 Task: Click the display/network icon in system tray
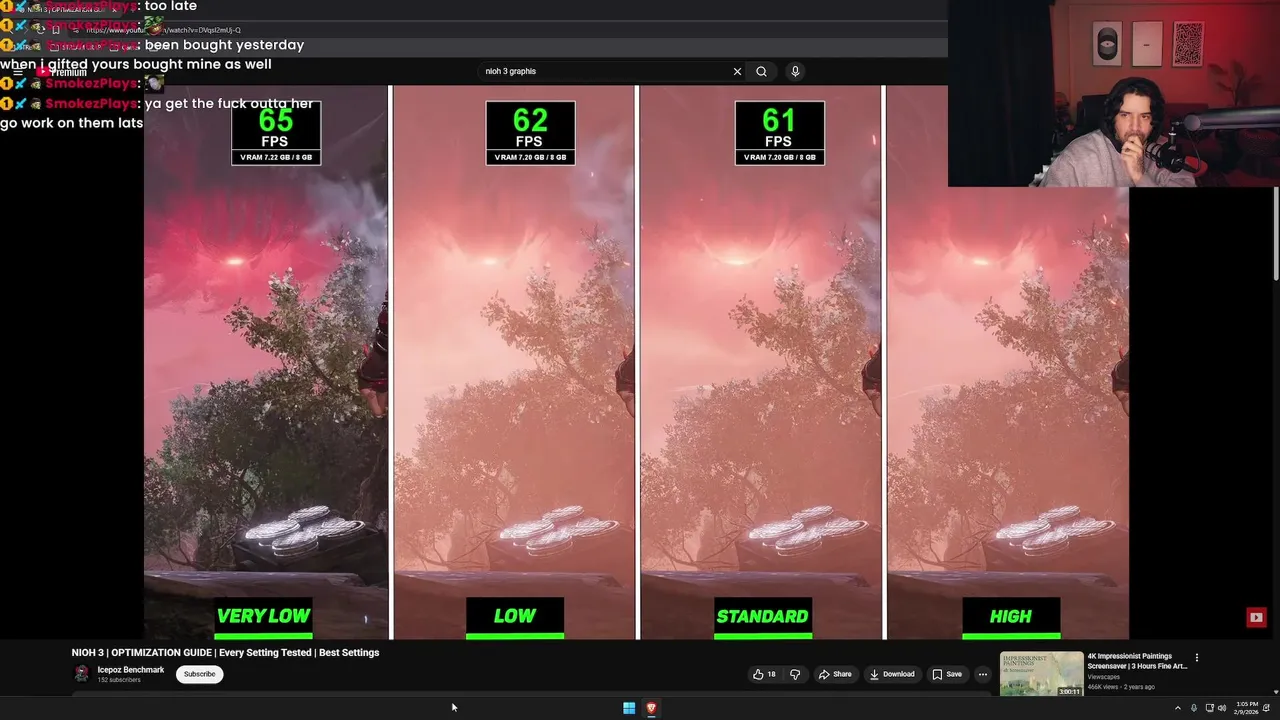1208,708
